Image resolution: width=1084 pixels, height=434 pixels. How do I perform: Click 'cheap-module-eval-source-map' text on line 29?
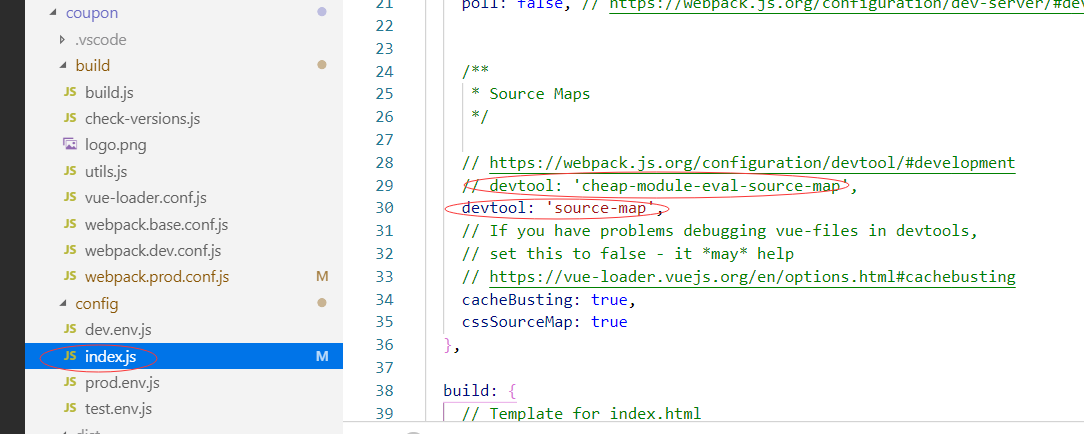pyautogui.click(x=711, y=185)
